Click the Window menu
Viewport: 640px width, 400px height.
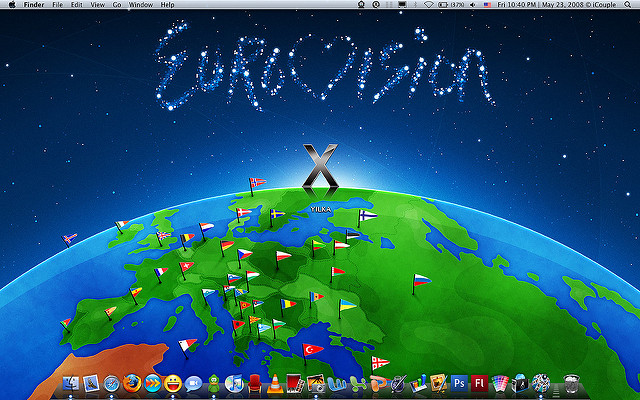(141, 5)
